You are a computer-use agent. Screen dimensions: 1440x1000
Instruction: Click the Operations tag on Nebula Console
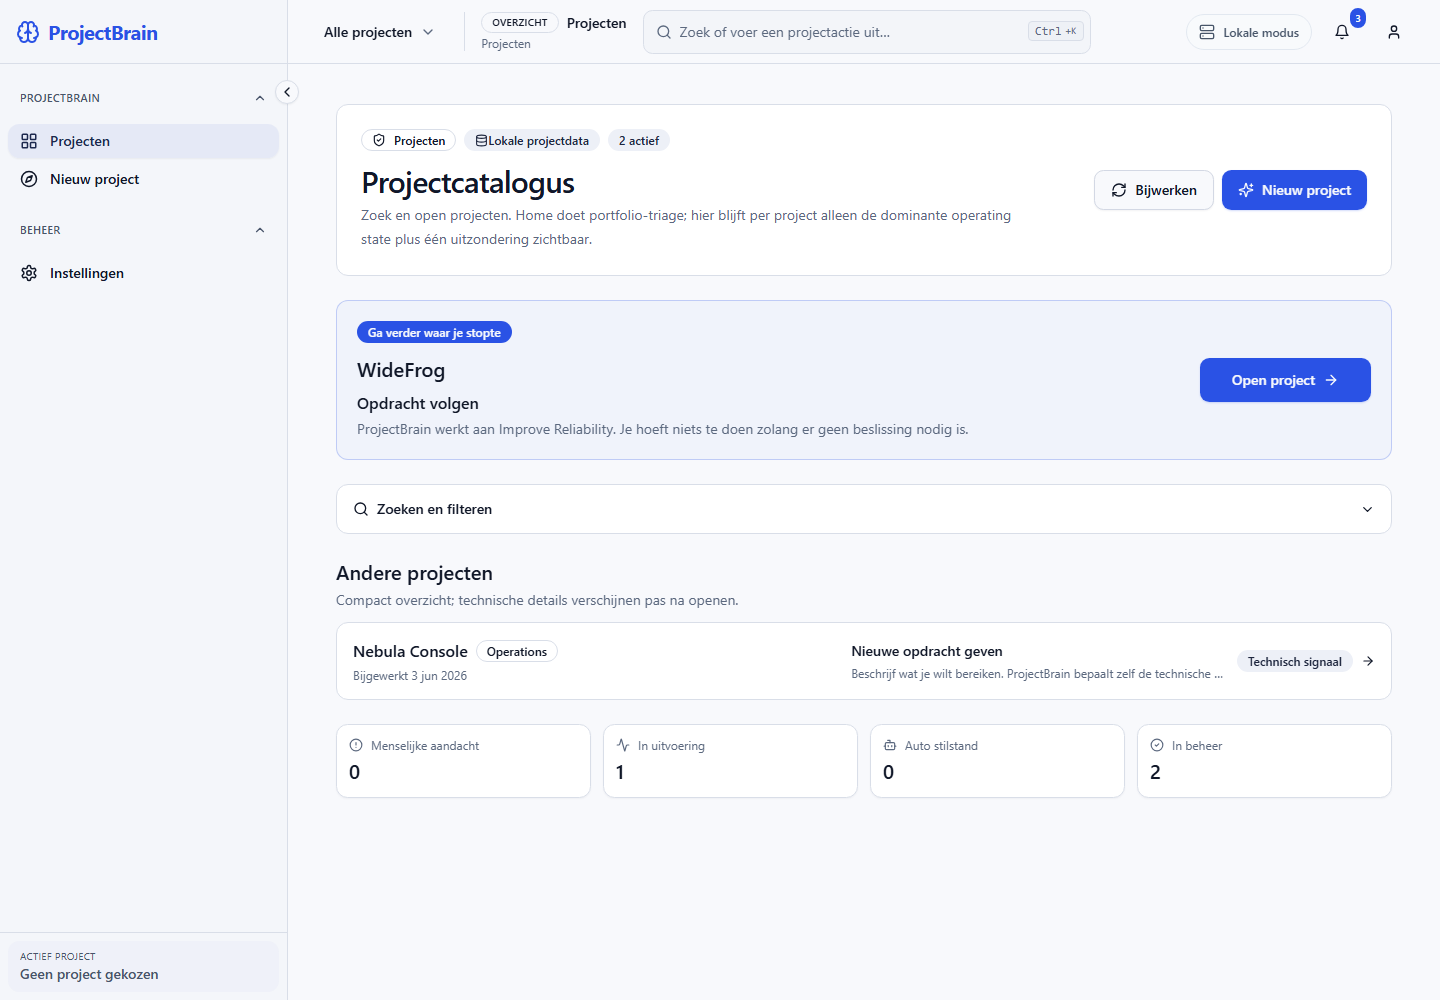[x=517, y=651]
